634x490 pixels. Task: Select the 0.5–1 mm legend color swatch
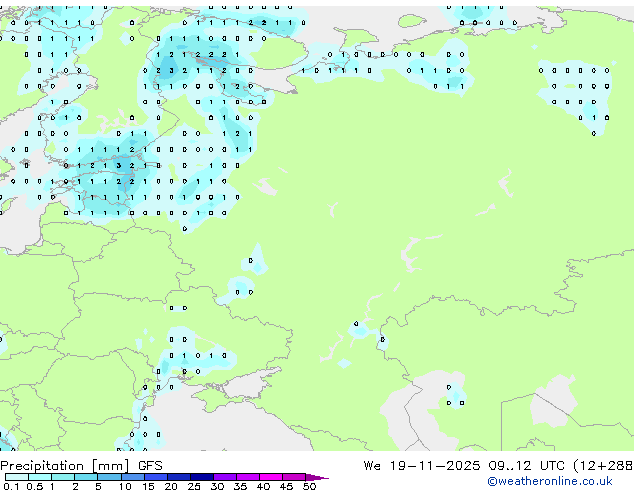click(x=40, y=477)
